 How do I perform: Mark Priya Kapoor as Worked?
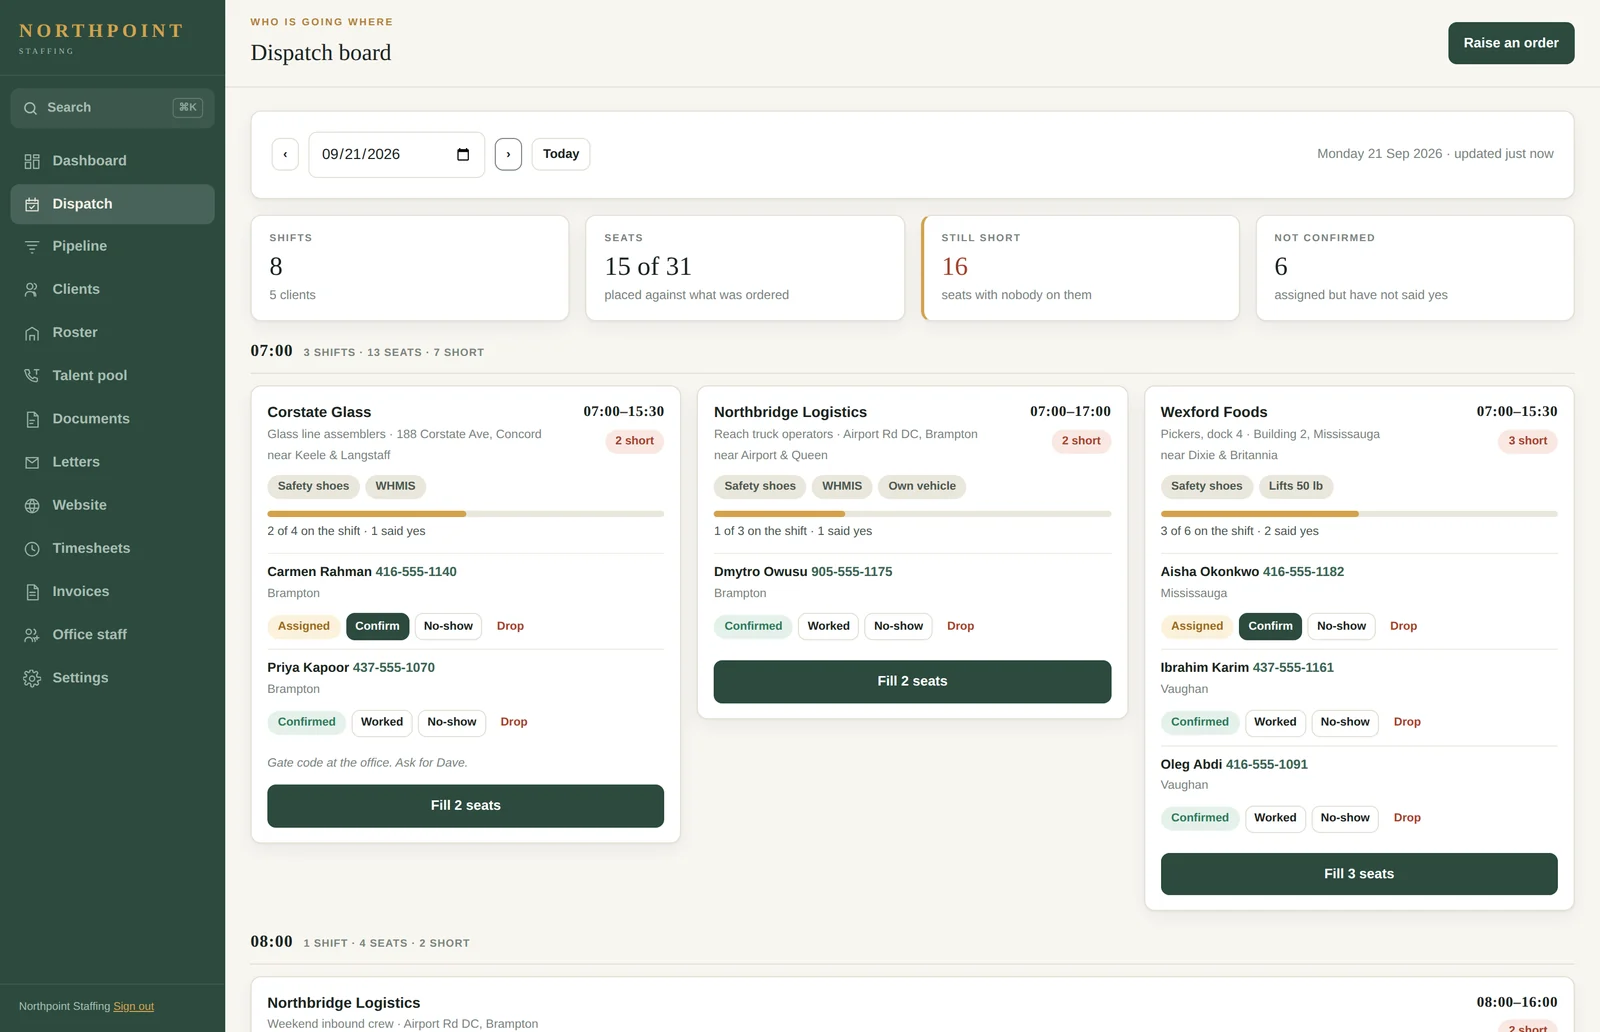tap(382, 722)
